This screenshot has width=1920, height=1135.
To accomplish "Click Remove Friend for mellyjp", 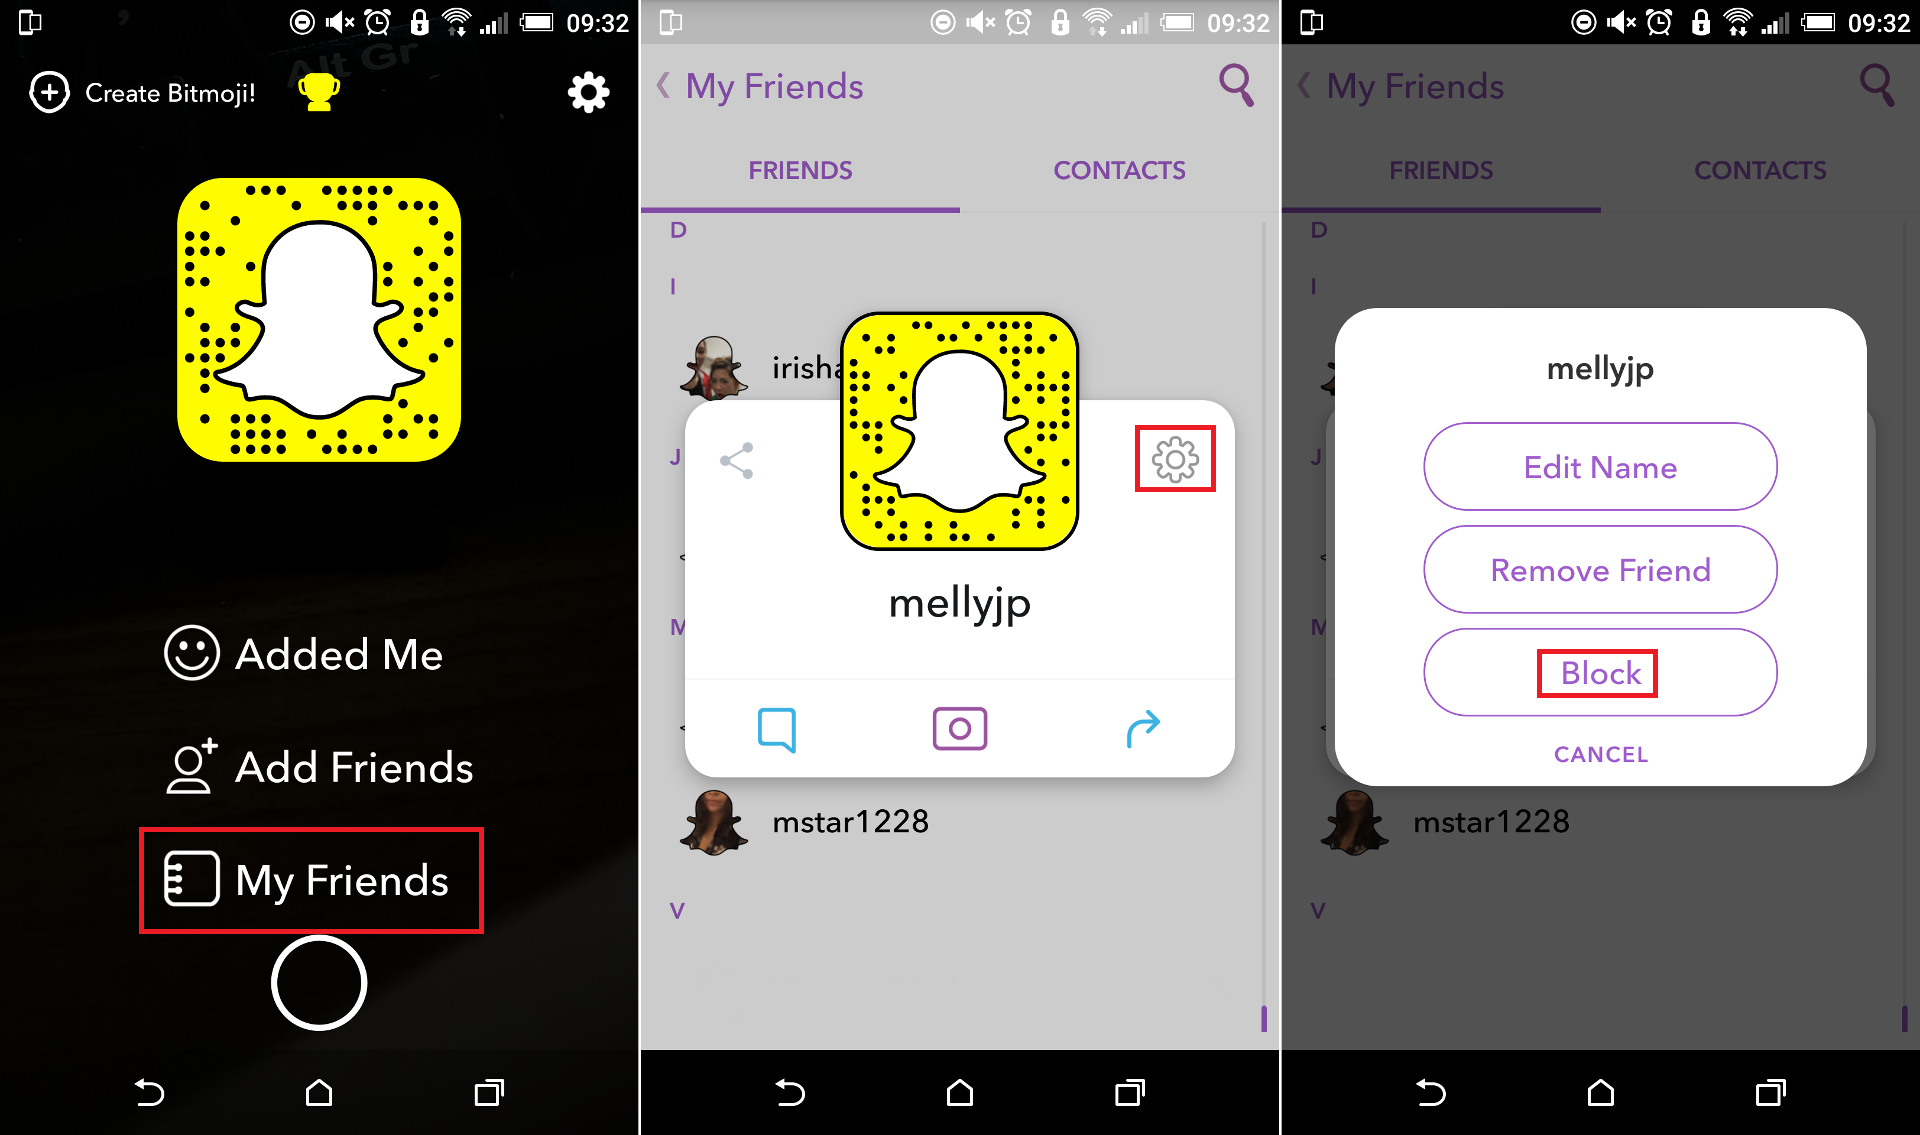I will click(1598, 568).
